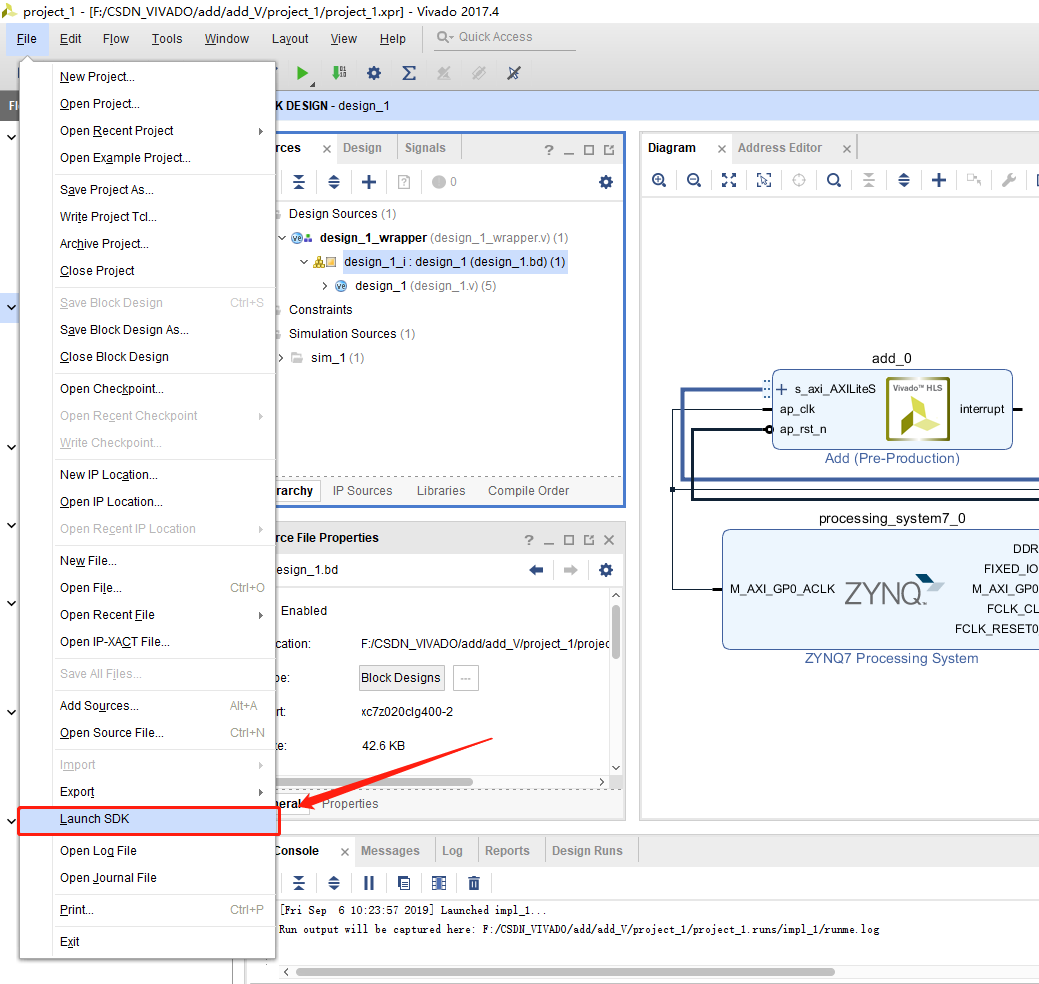Expand s_axi_AXILiteS interface plus on add_0
The image size is (1039, 984).
781,389
